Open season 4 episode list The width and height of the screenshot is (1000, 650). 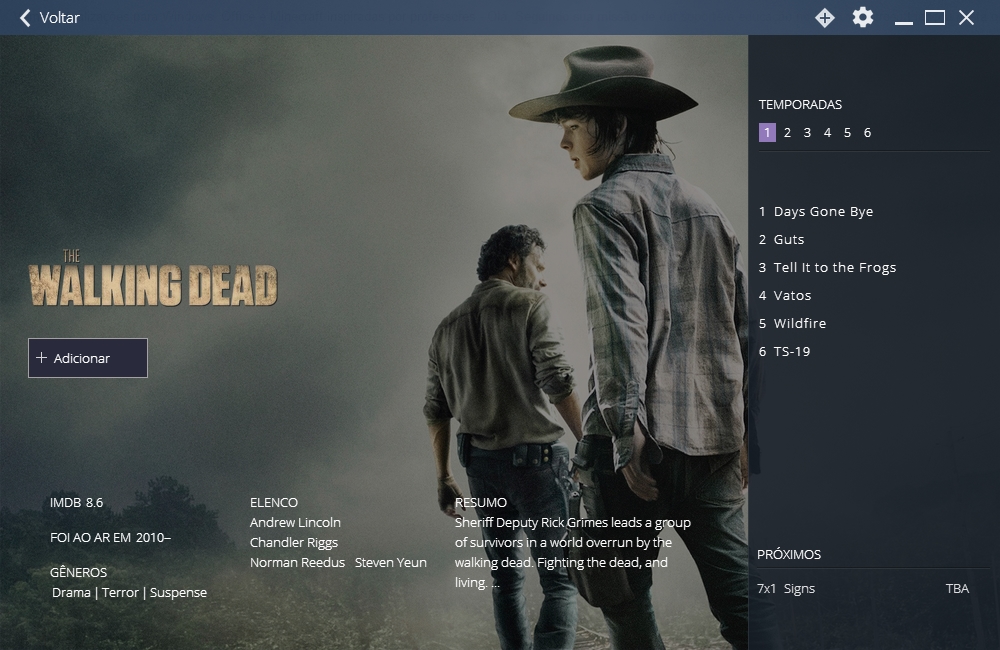[x=827, y=133]
